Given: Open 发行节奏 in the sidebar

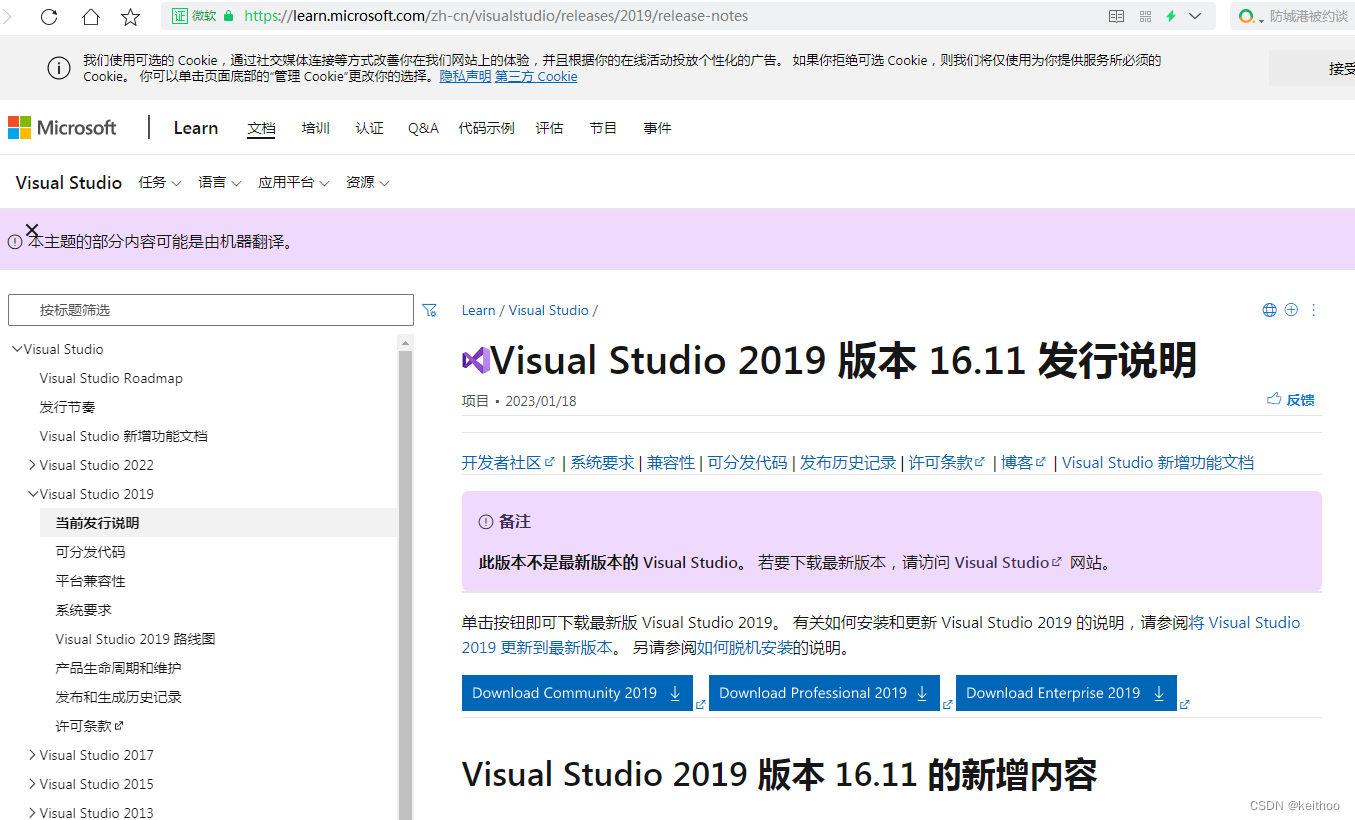Looking at the screenshot, I should click(68, 407).
